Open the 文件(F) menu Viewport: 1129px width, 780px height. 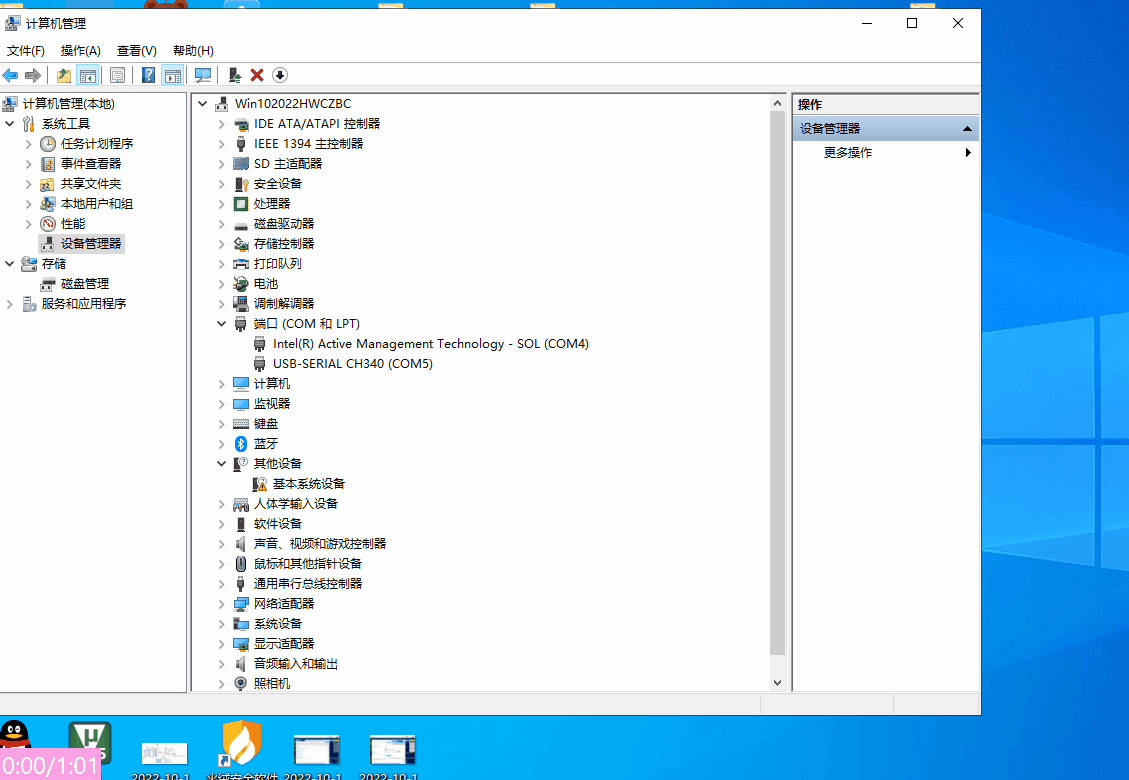26,50
